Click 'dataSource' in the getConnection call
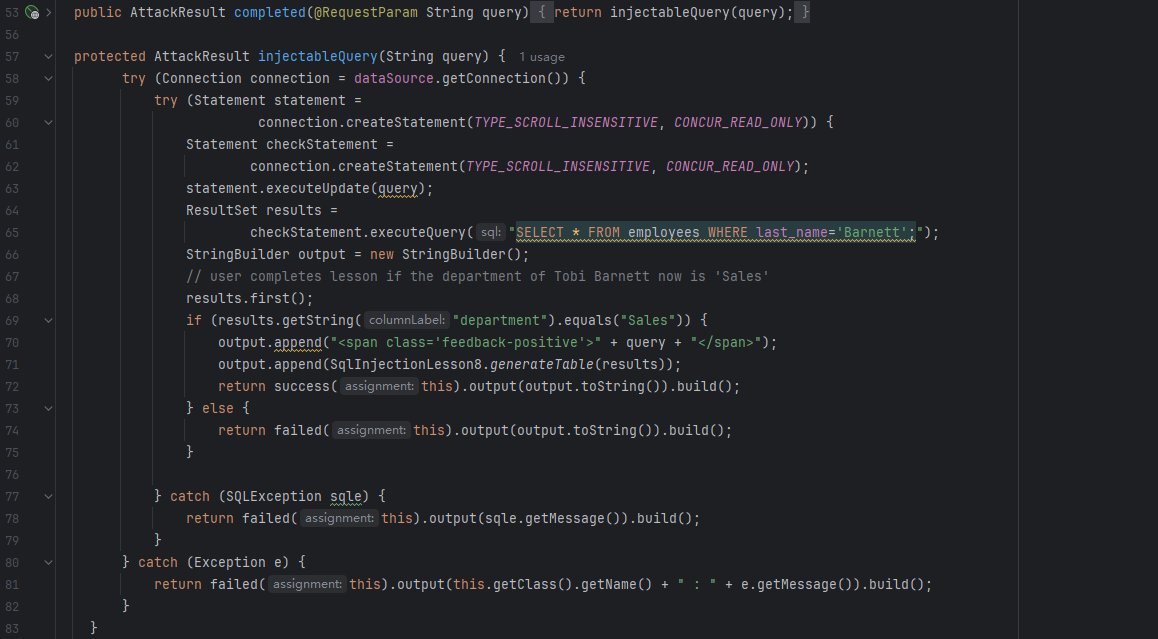This screenshot has width=1158, height=639. click(394, 78)
